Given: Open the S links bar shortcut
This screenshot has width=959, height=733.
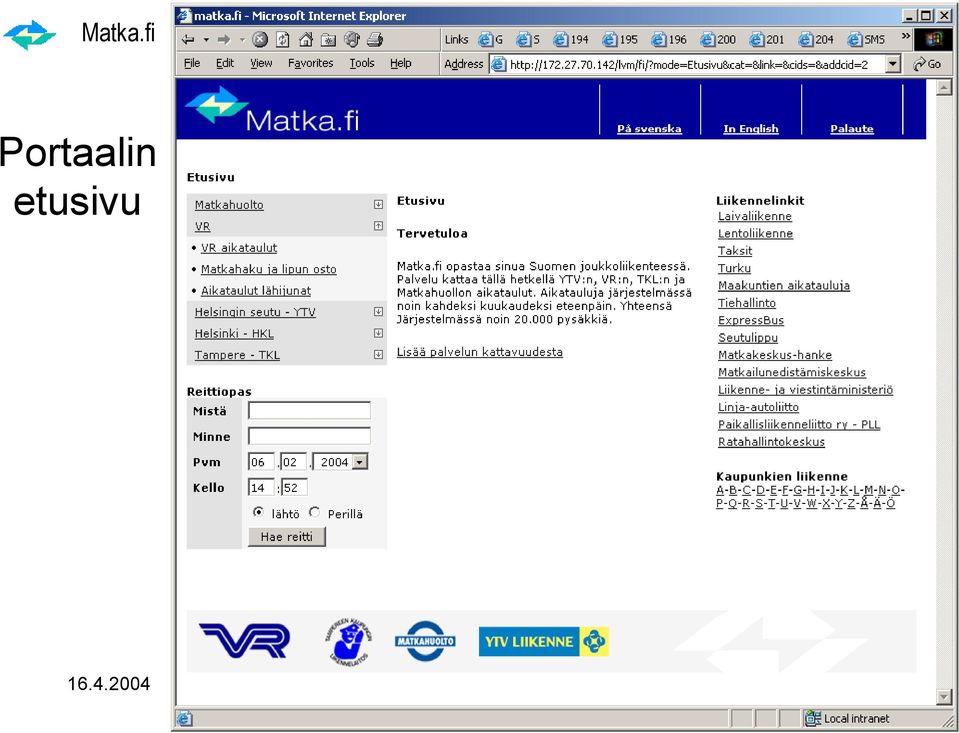Looking at the screenshot, I should point(528,40).
